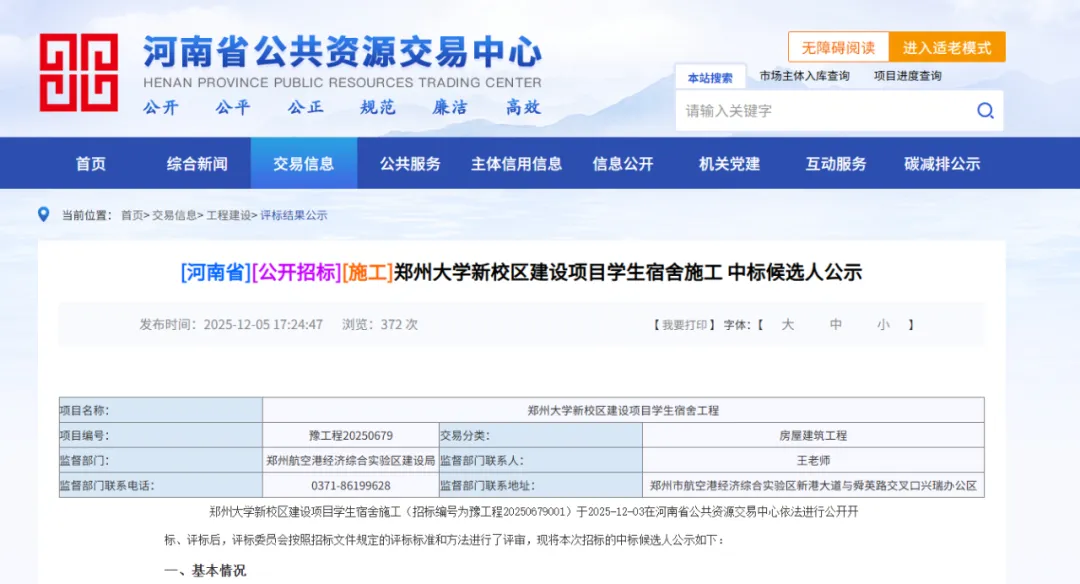The image size is (1080, 584).
Task: Set font size to 大
Action: point(788,324)
